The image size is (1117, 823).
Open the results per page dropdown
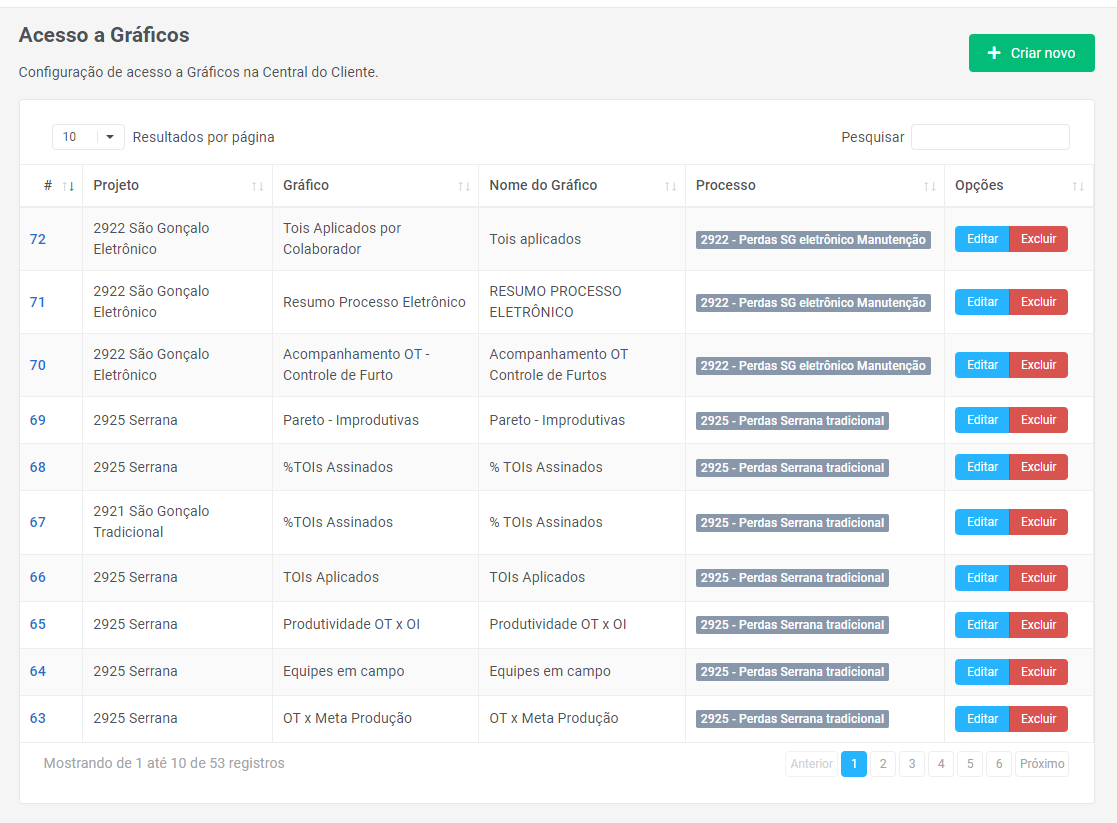pos(88,137)
